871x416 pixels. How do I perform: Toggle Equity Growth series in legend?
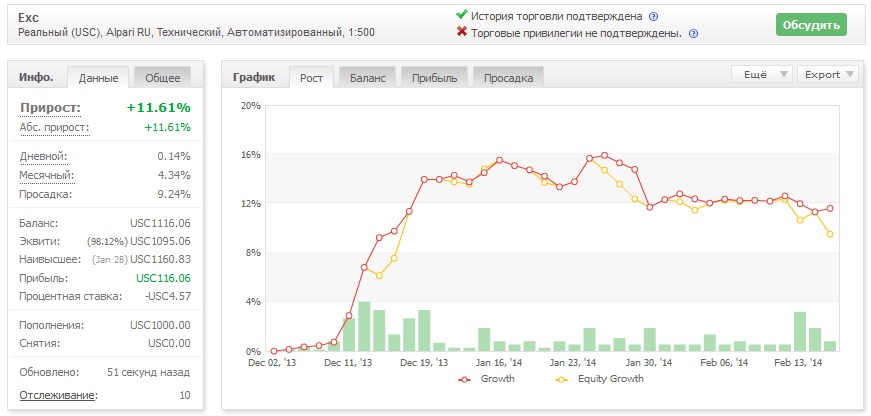point(599,379)
